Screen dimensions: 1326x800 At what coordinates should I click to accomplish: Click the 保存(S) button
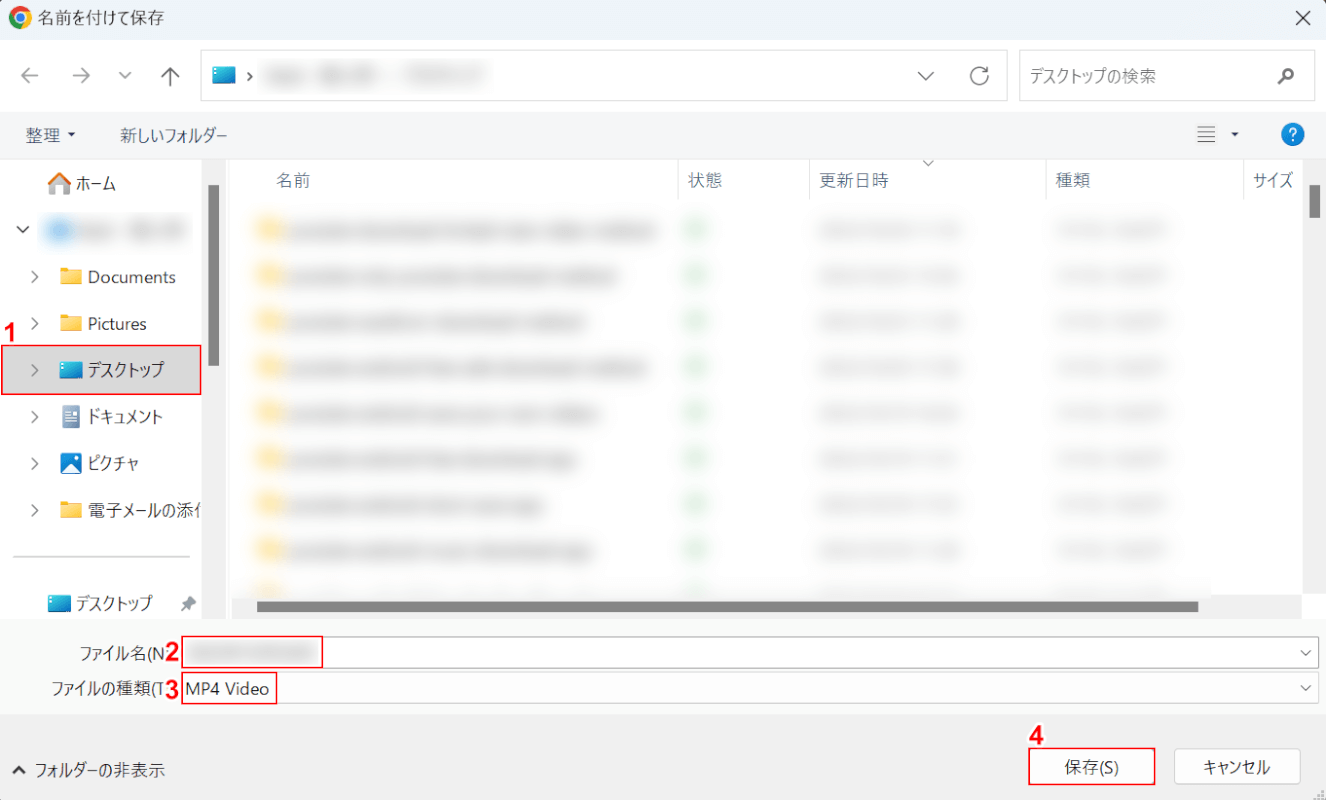tap(1091, 767)
